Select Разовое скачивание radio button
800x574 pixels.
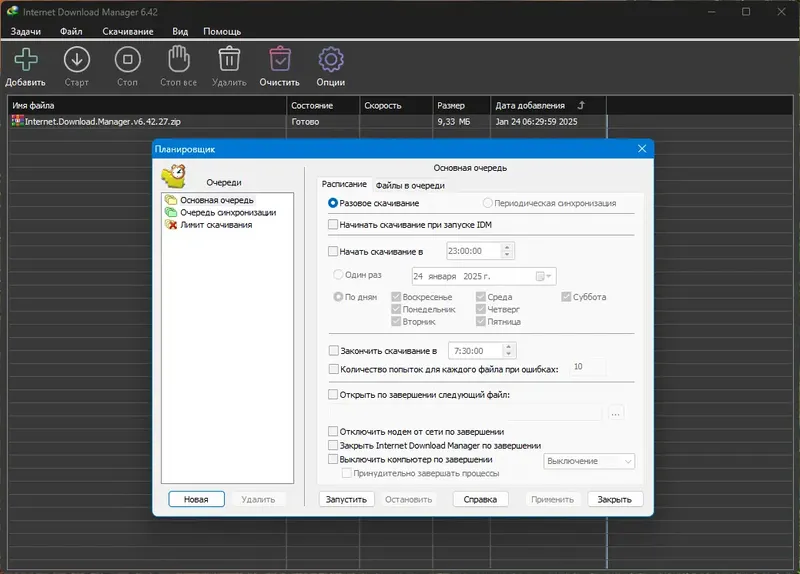[x=333, y=203]
